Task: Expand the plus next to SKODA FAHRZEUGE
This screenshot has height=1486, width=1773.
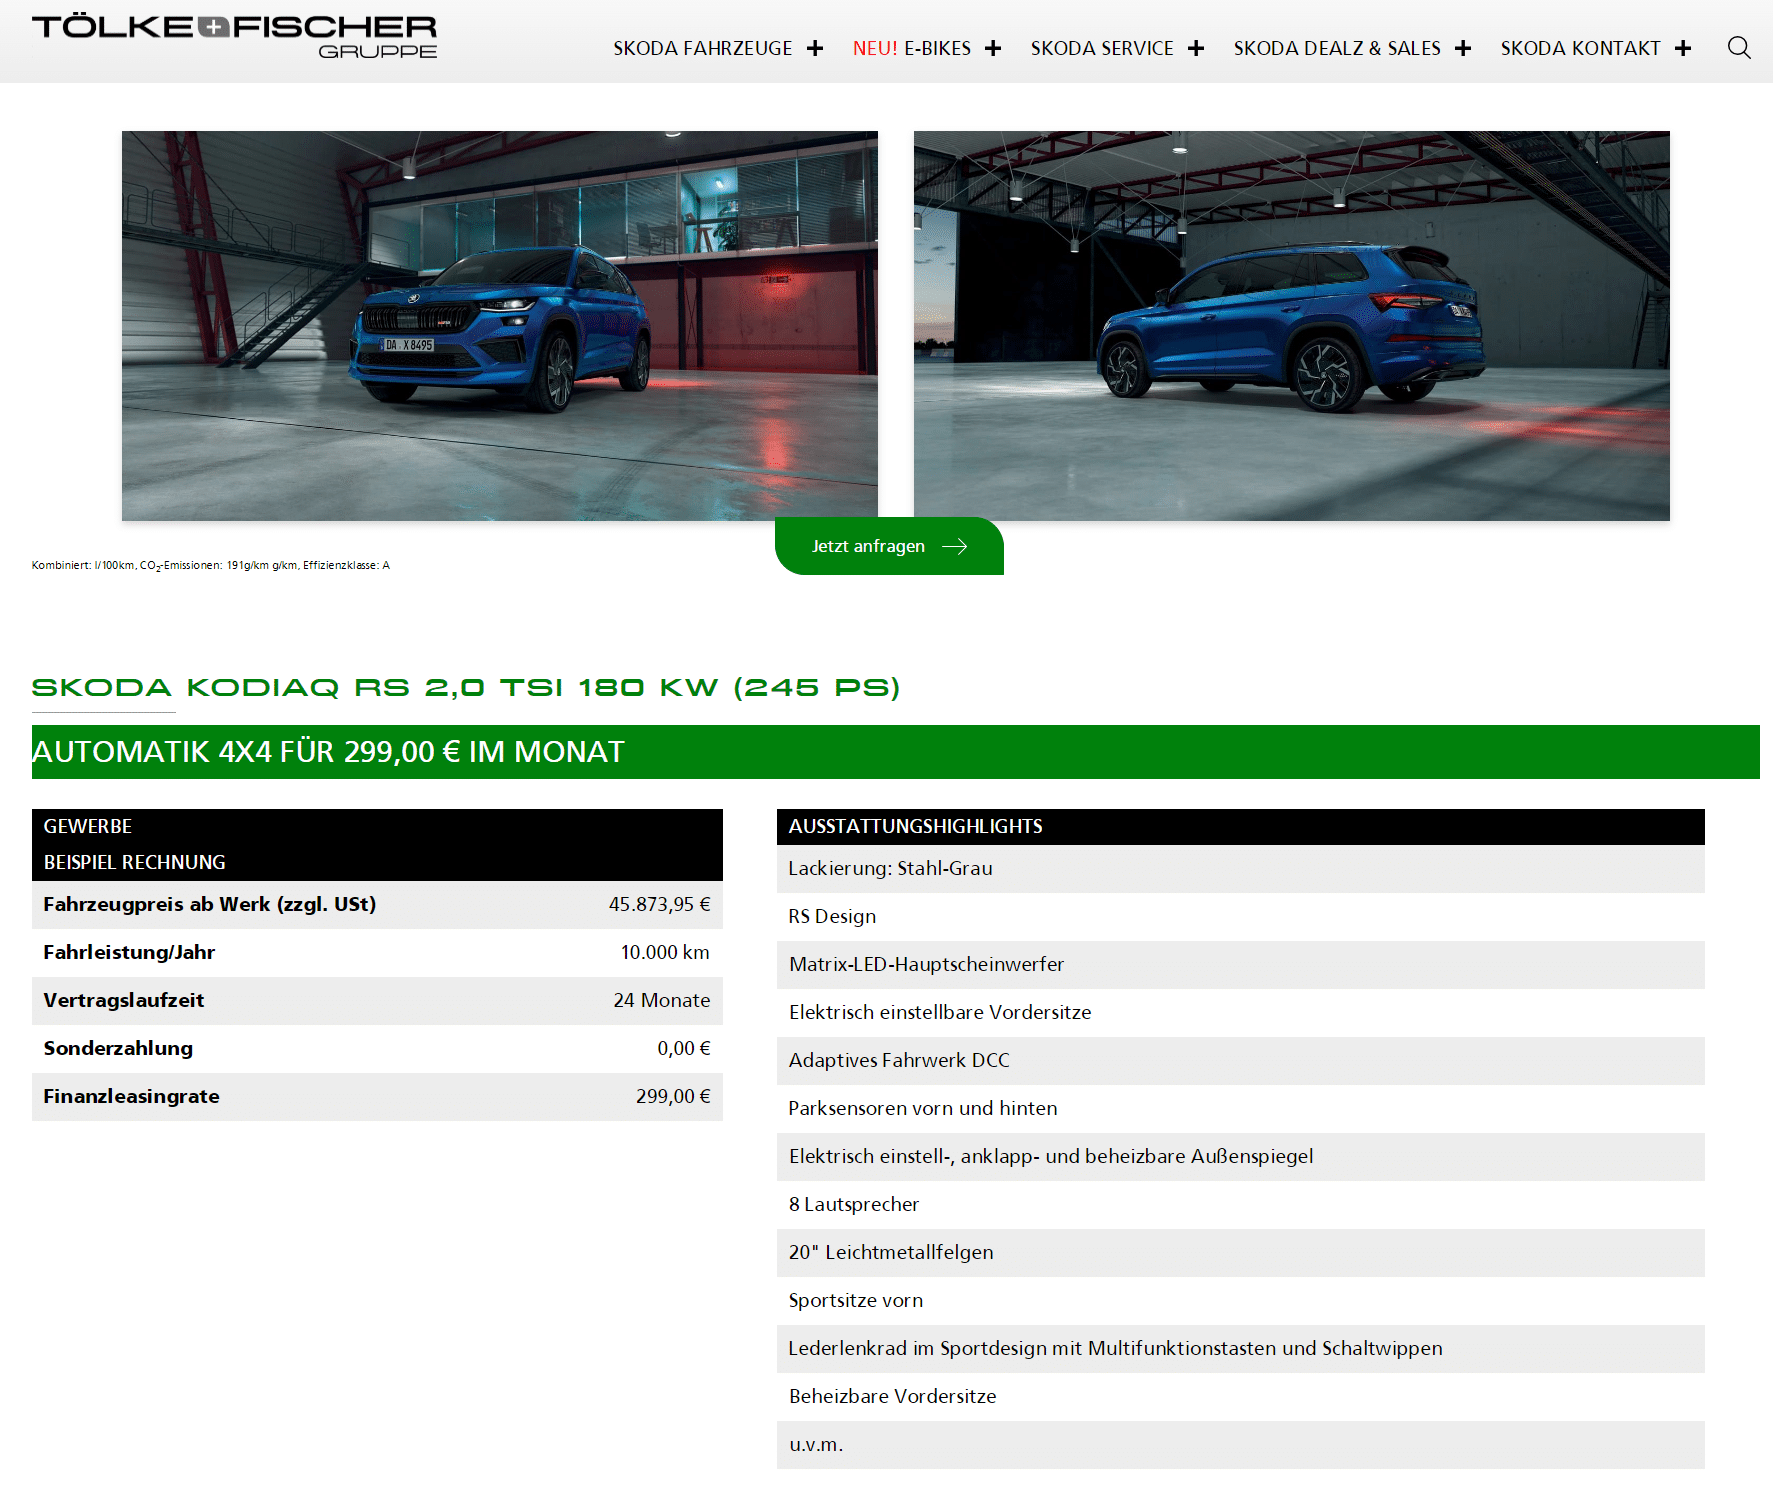Action: click(815, 48)
